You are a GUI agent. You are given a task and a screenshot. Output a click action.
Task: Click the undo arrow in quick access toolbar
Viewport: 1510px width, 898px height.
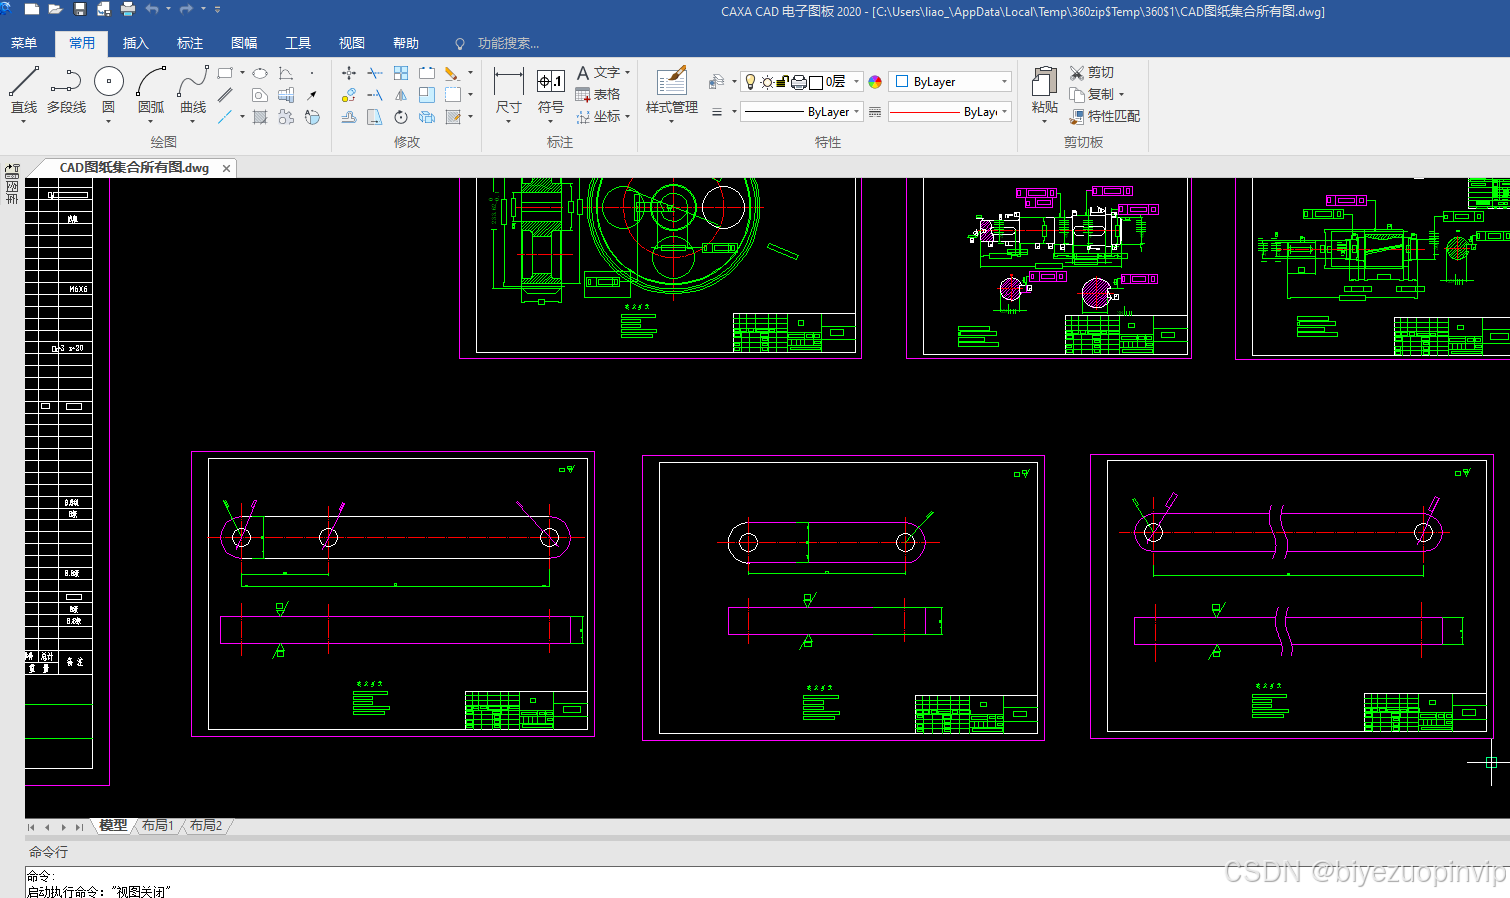pyautogui.click(x=152, y=9)
